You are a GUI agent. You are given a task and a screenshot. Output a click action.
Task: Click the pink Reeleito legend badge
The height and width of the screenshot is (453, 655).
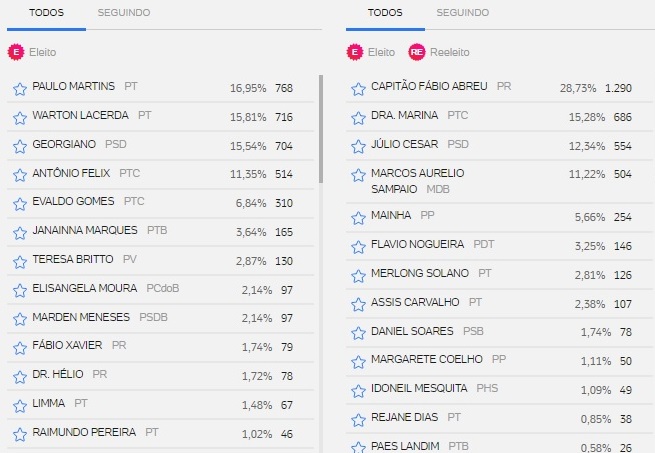tap(416, 52)
